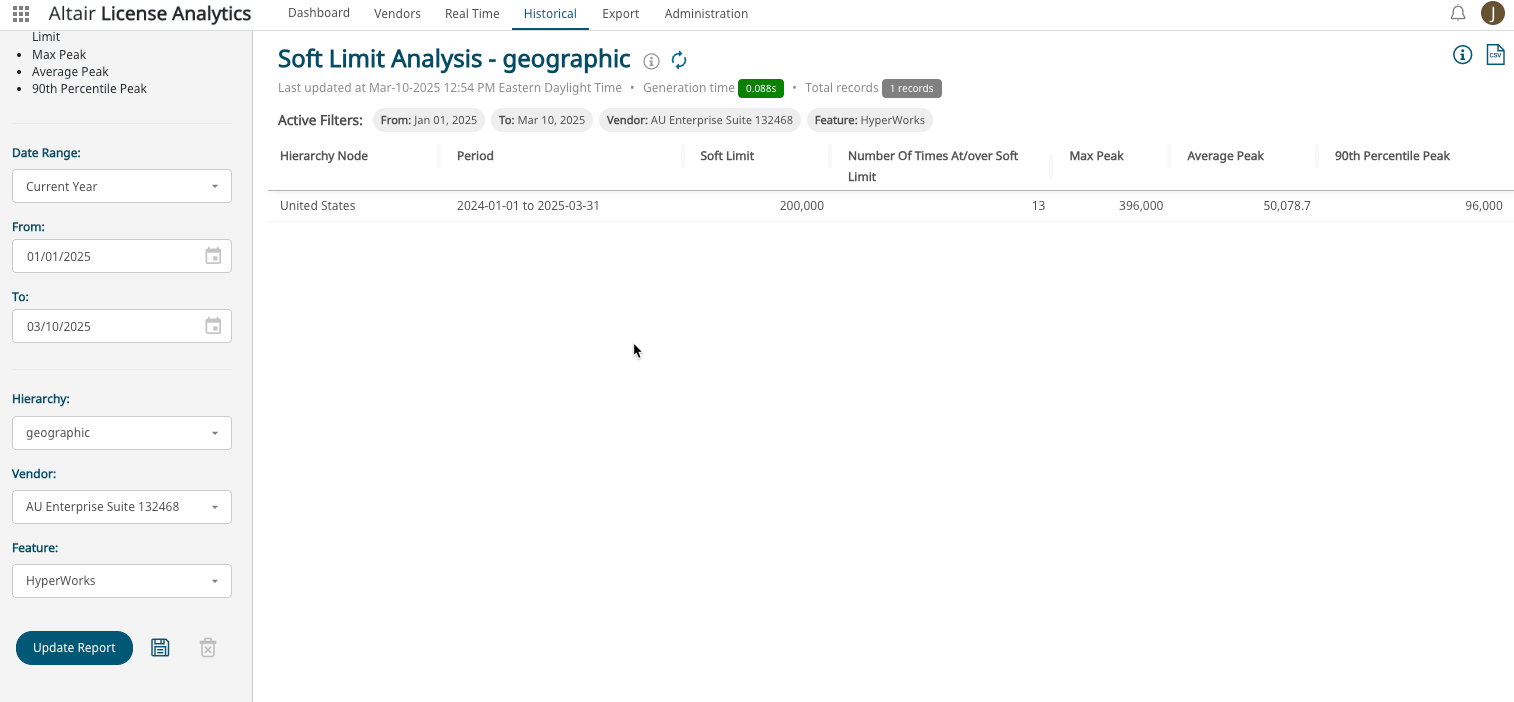The image size is (1514, 702).
Task: Click the Max Peak bullet in sidebar
Action: (x=59, y=55)
